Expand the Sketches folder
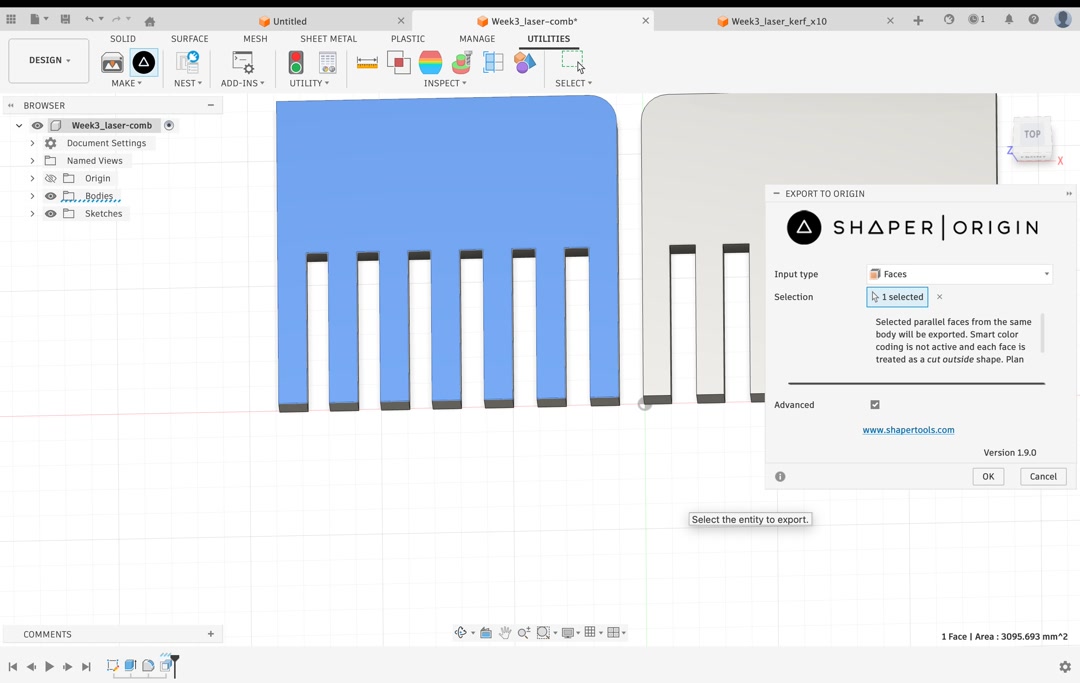 [32, 213]
